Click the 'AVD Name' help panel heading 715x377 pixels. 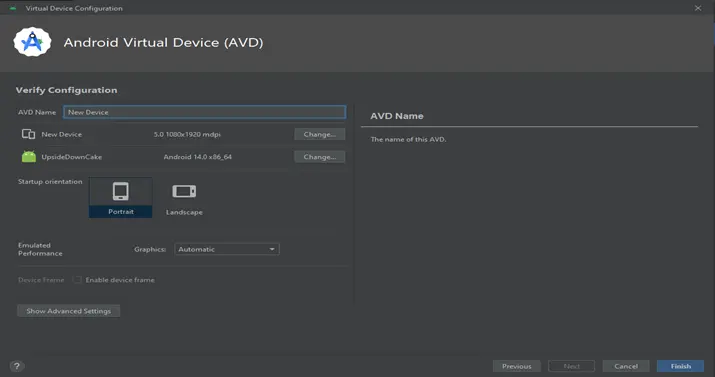(397, 116)
